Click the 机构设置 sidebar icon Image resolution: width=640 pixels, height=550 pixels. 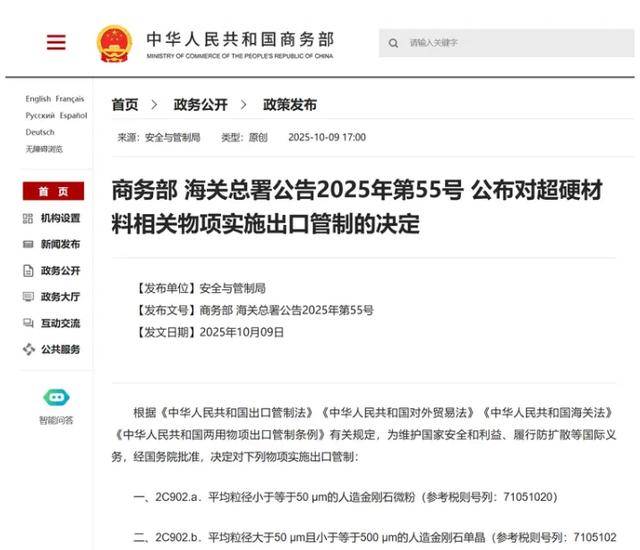click(x=28, y=218)
